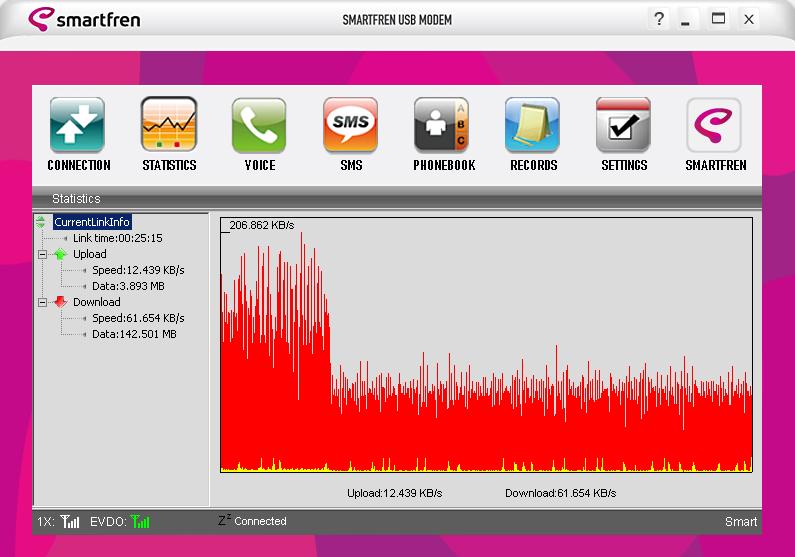Click the sleeping Zz connection status icon

(225, 520)
